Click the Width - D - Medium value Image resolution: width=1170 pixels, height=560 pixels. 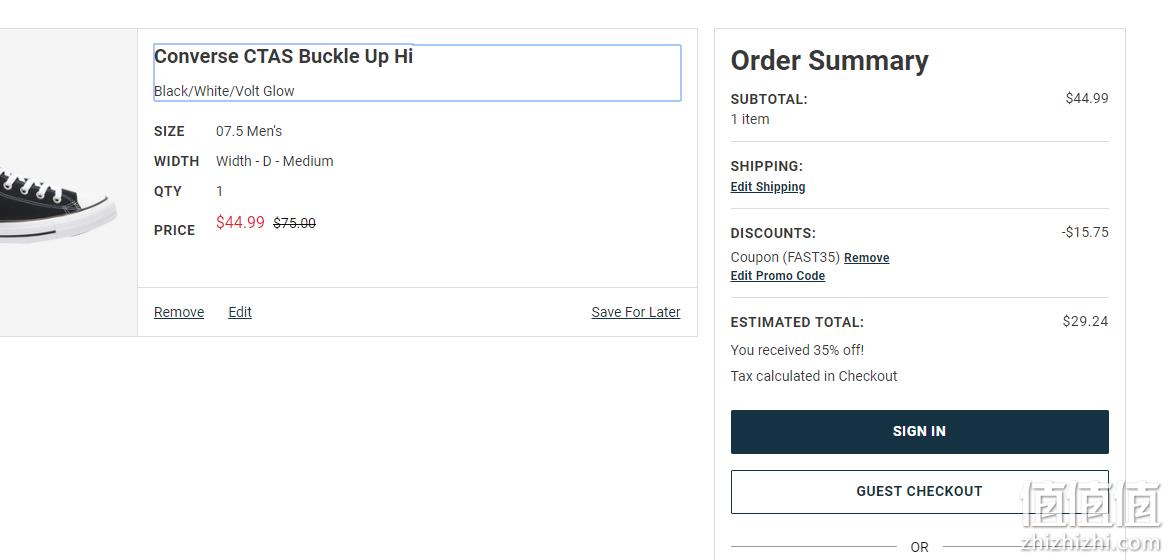point(275,161)
